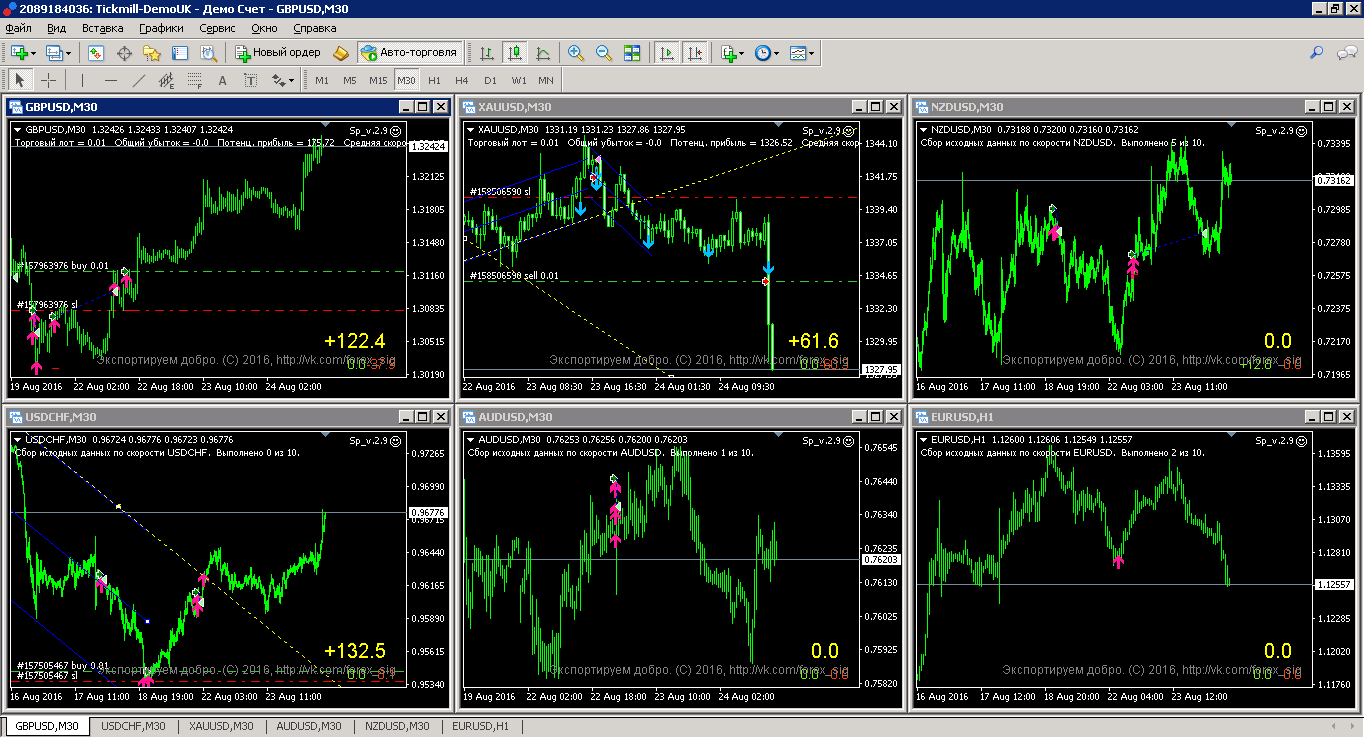Open the Сервис menu
The image size is (1364, 738).
point(217,28)
